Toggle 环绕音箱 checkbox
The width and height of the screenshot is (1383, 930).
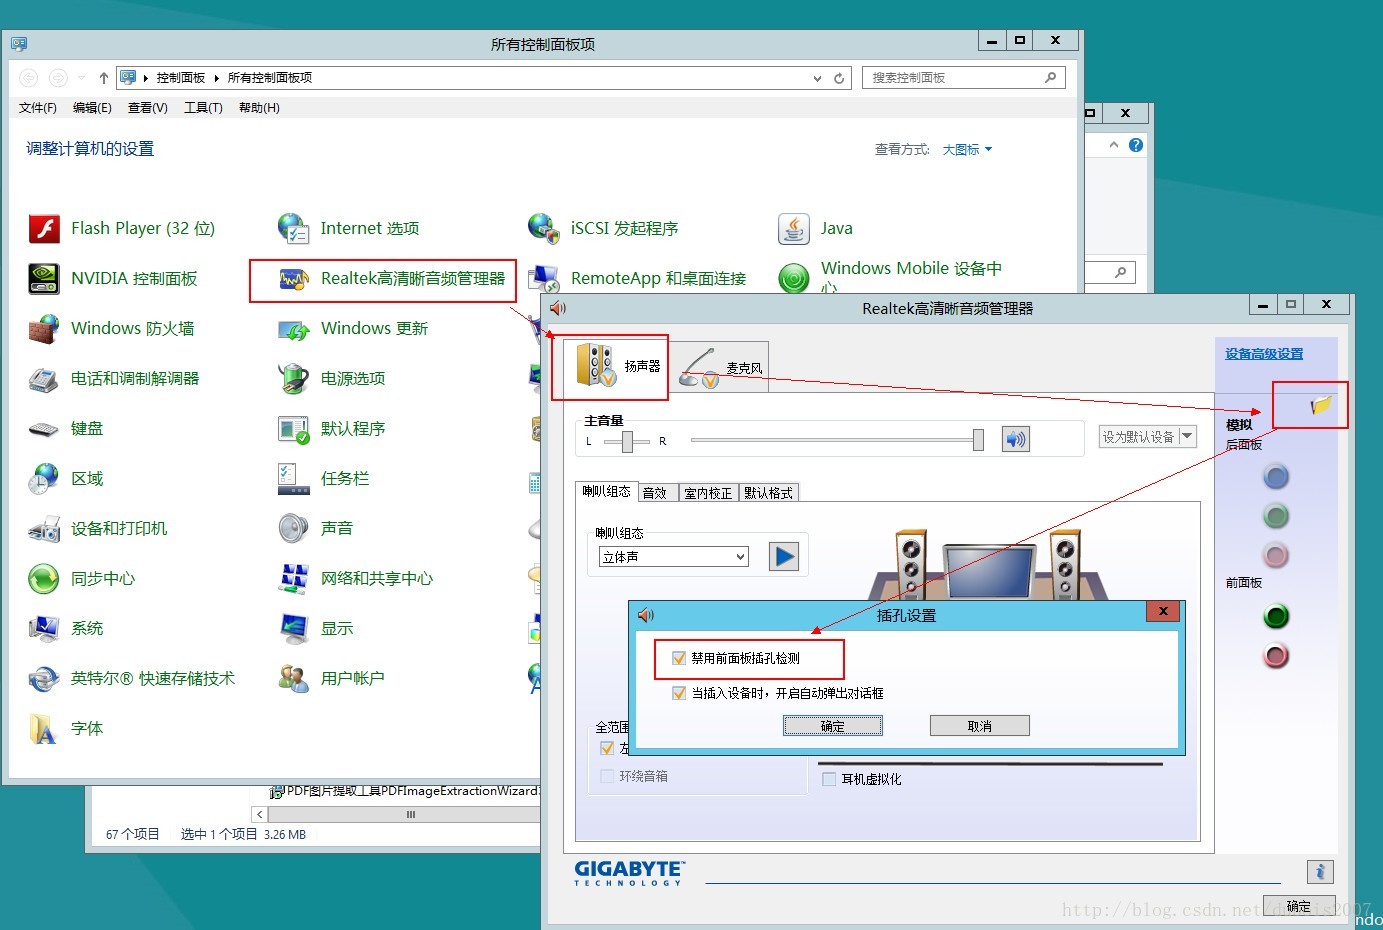607,776
